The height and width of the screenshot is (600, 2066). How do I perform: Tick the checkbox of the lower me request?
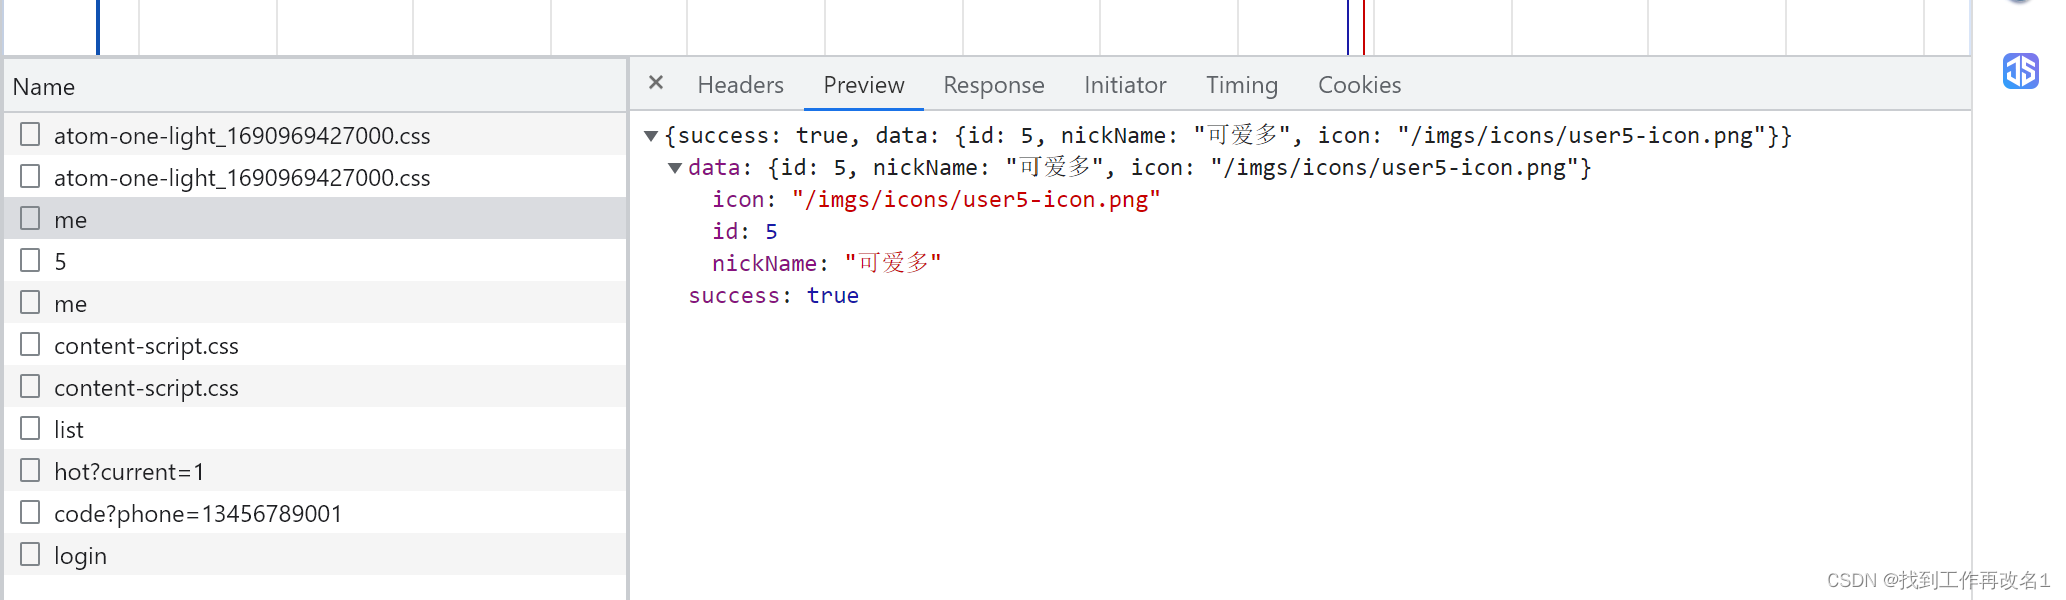[x=31, y=302]
